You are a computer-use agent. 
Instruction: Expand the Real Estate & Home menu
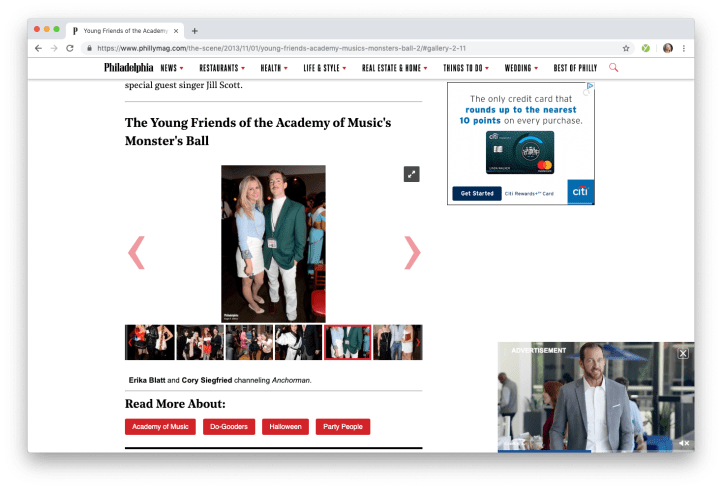[x=395, y=68]
